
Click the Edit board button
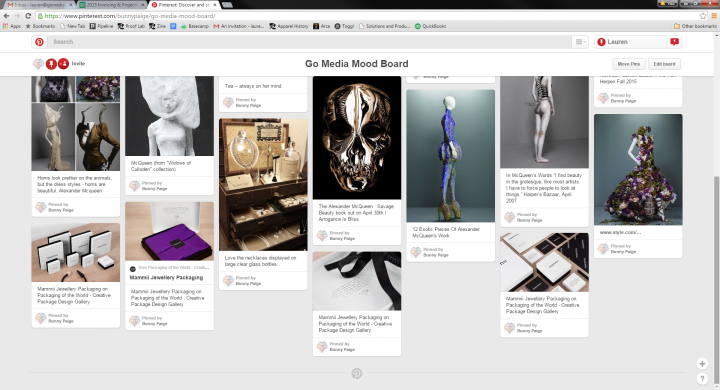point(664,64)
